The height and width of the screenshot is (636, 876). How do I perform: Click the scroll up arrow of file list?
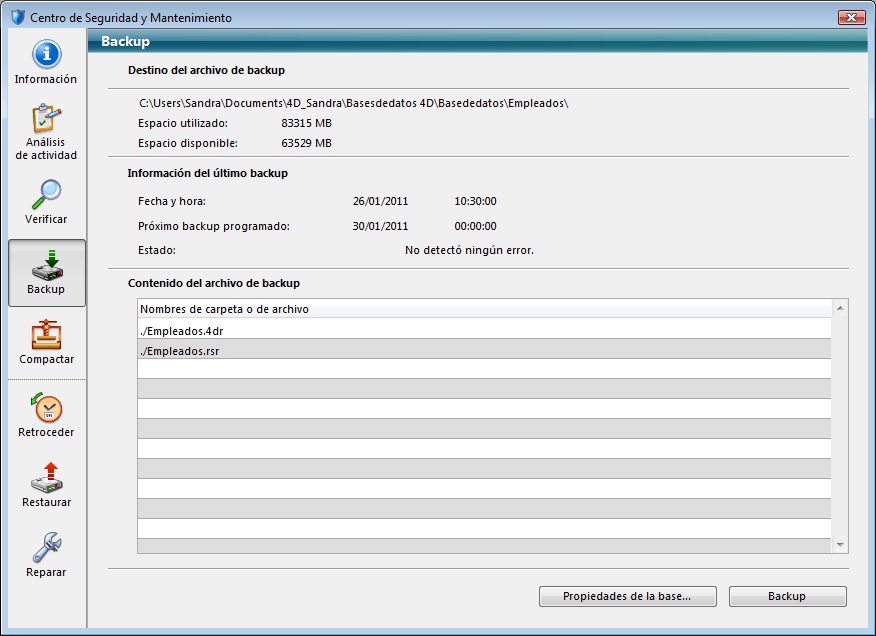pyautogui.click(x=840, y=308)
